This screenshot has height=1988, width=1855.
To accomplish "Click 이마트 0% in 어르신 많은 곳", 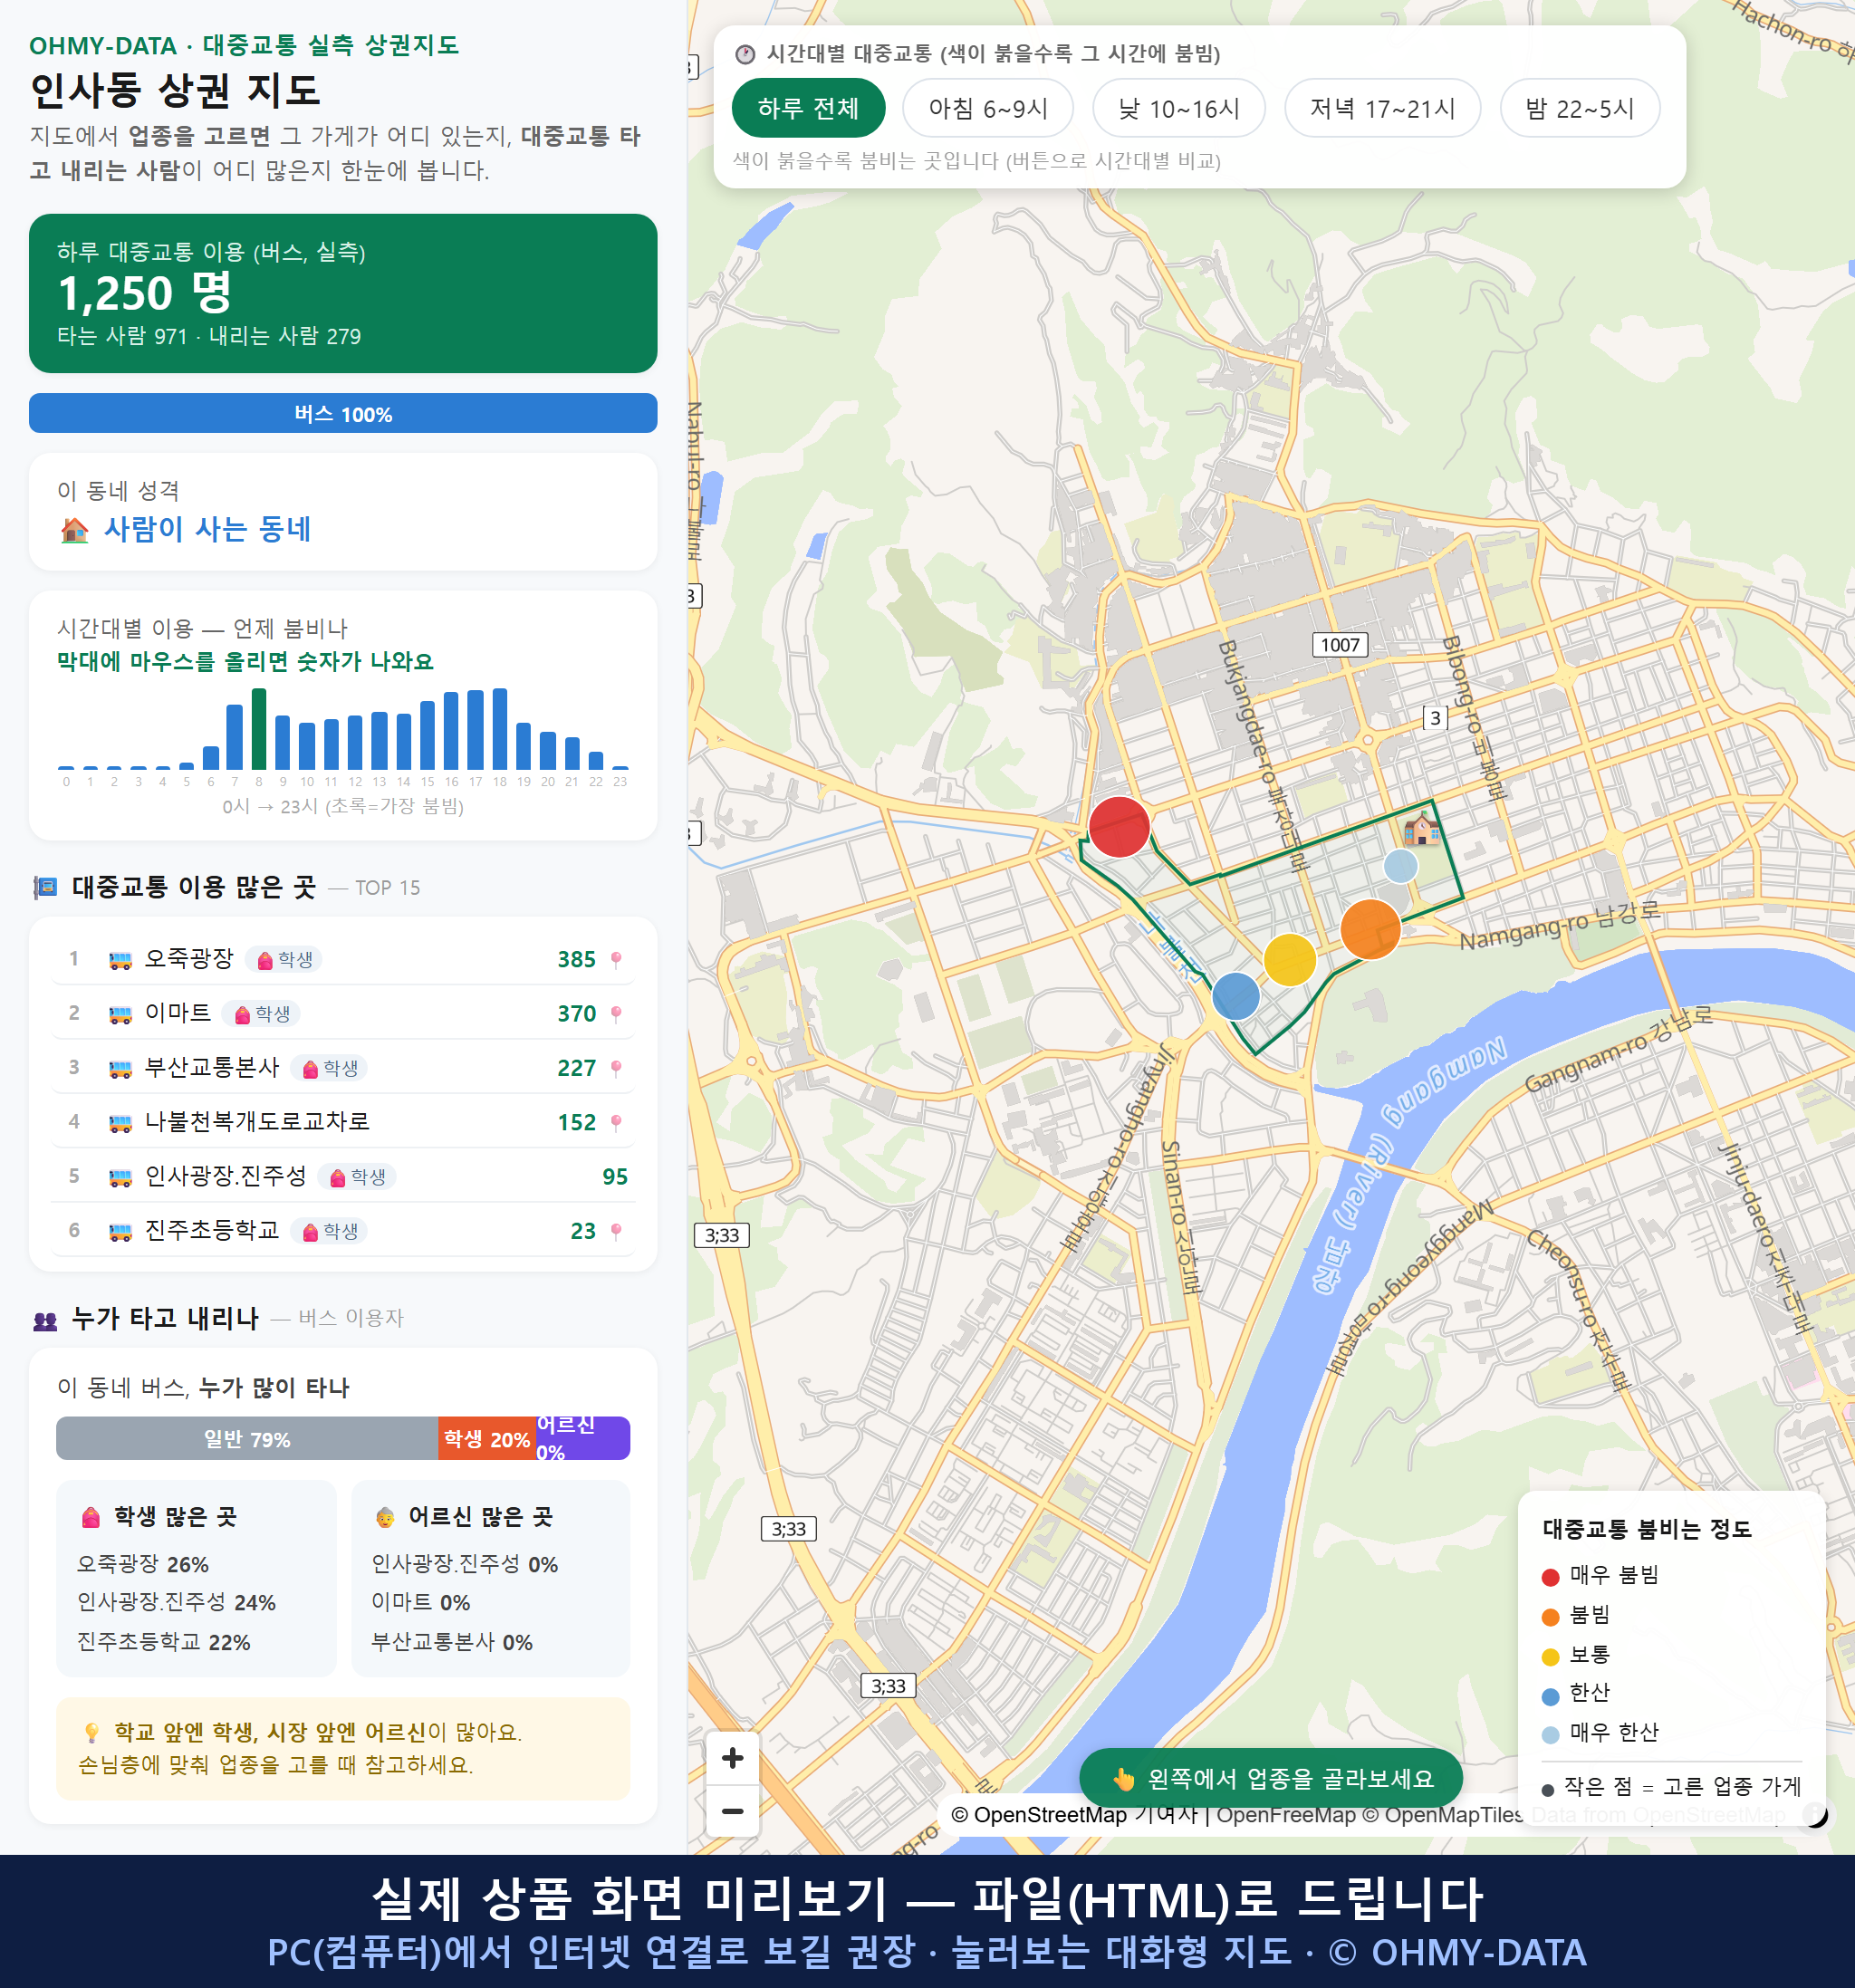I will (421, 1602).
